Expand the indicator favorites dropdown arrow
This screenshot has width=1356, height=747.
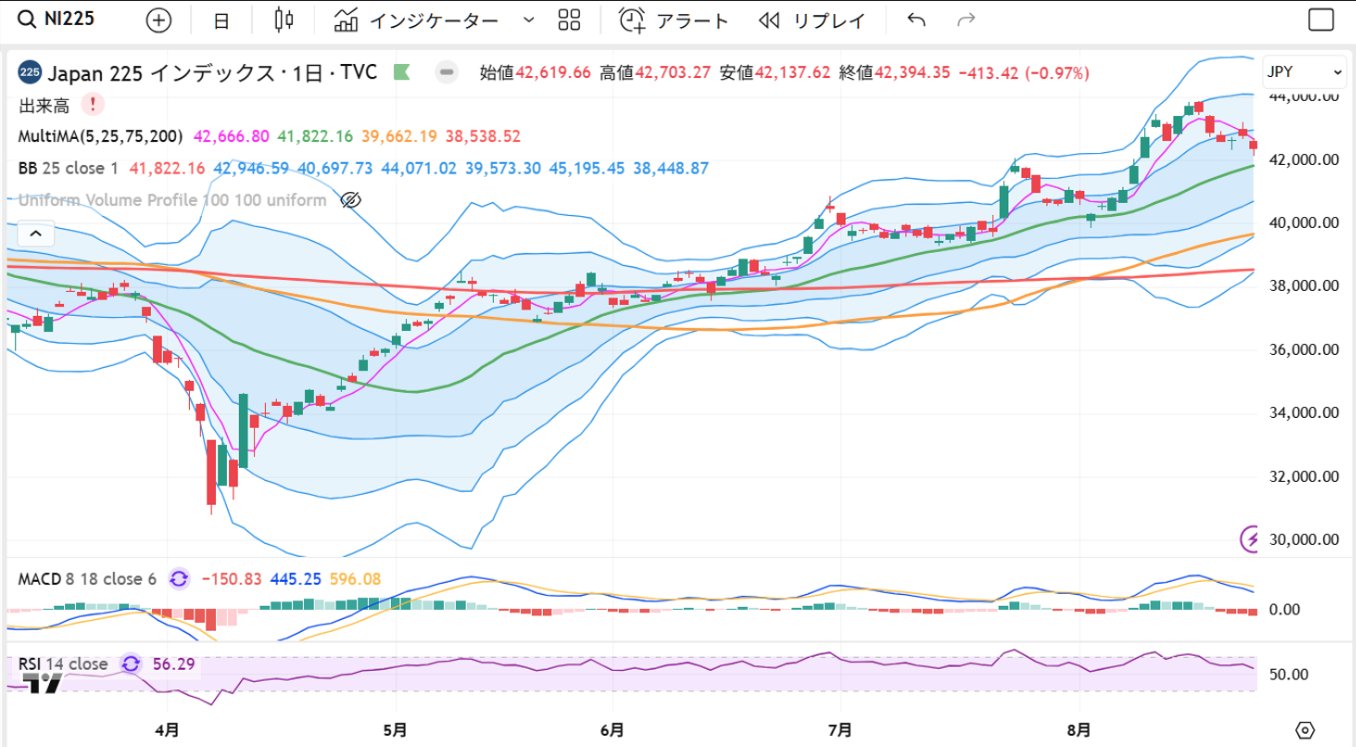pos(529,20)
